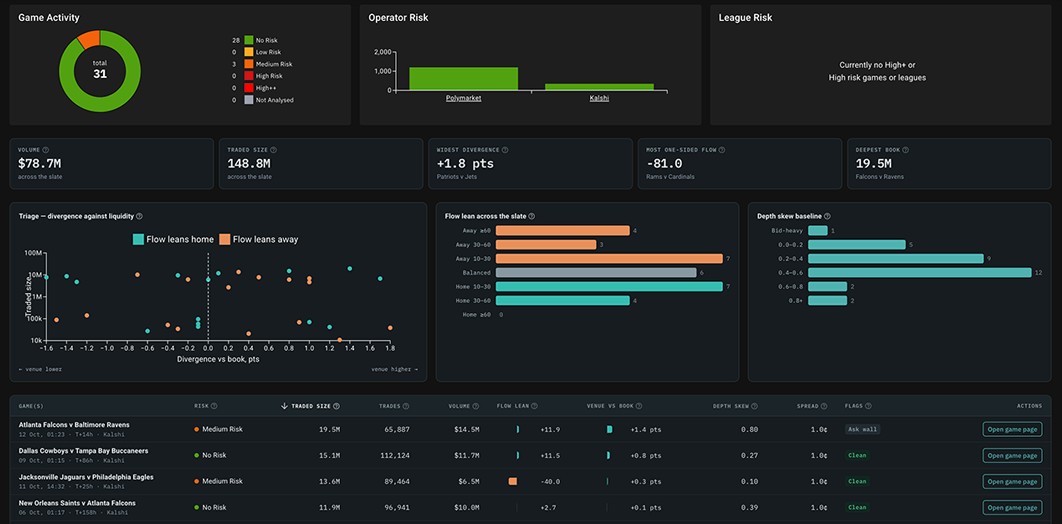The width and height of the screenshot is (1062, 524).
Task: Sort table by Trades column header
Action: pyautogui.click(x=389, y=406)
